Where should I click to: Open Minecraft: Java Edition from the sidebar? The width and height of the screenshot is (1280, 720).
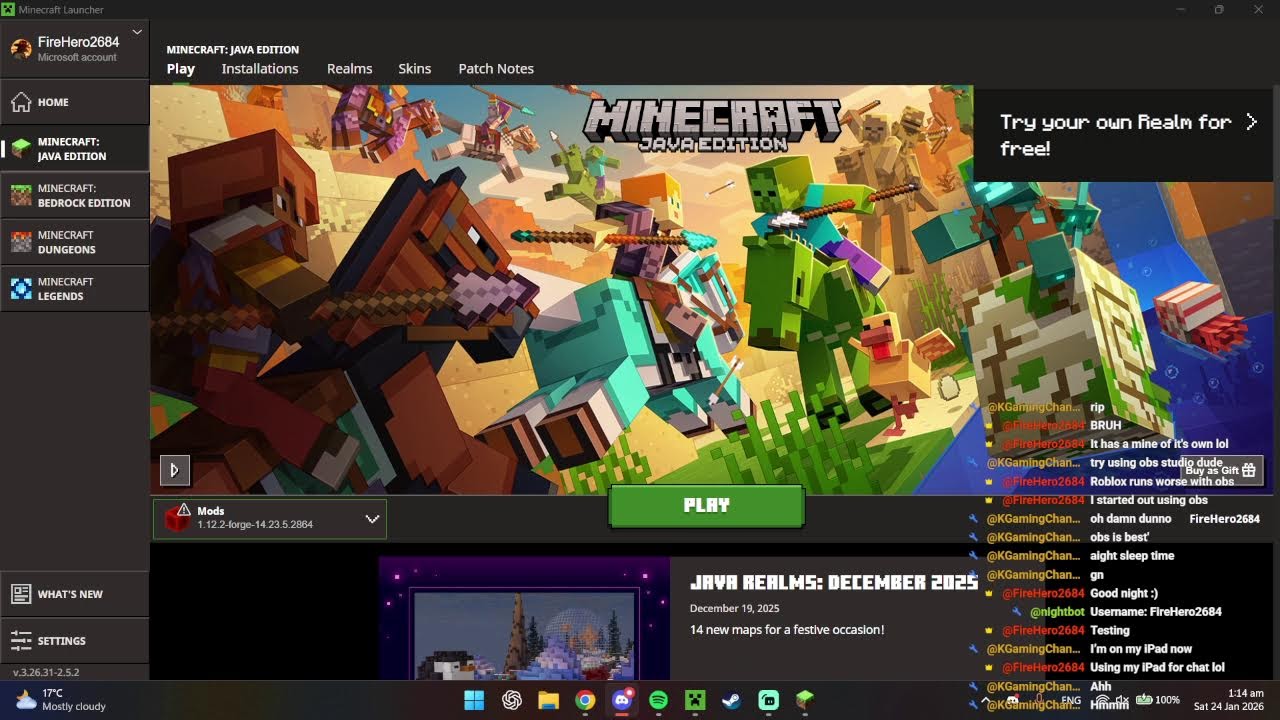(75, 149)
